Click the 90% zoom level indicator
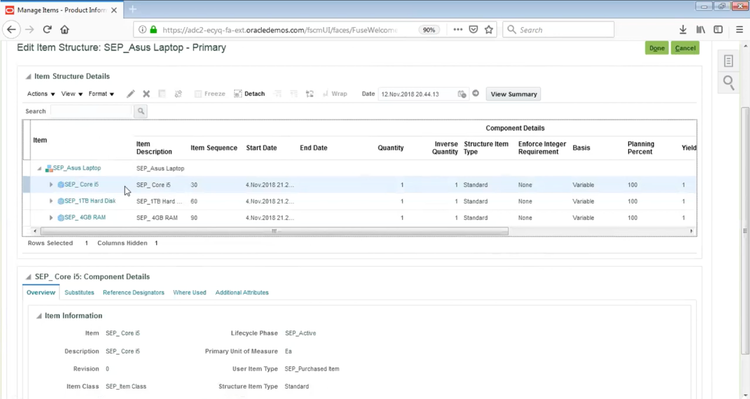This screenshot has width=750, height=399. coord(429,30)
